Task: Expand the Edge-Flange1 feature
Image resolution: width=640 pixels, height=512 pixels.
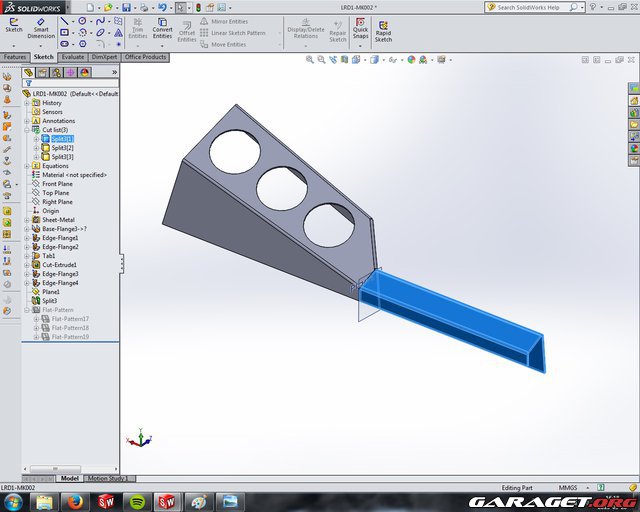Action: pos(28,238)
